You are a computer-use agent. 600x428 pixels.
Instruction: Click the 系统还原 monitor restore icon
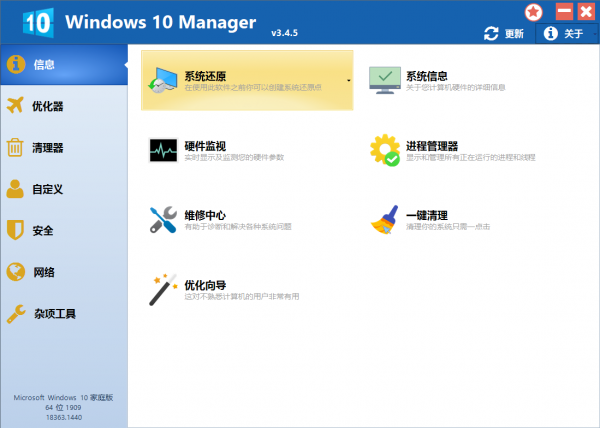click(163, 80)
